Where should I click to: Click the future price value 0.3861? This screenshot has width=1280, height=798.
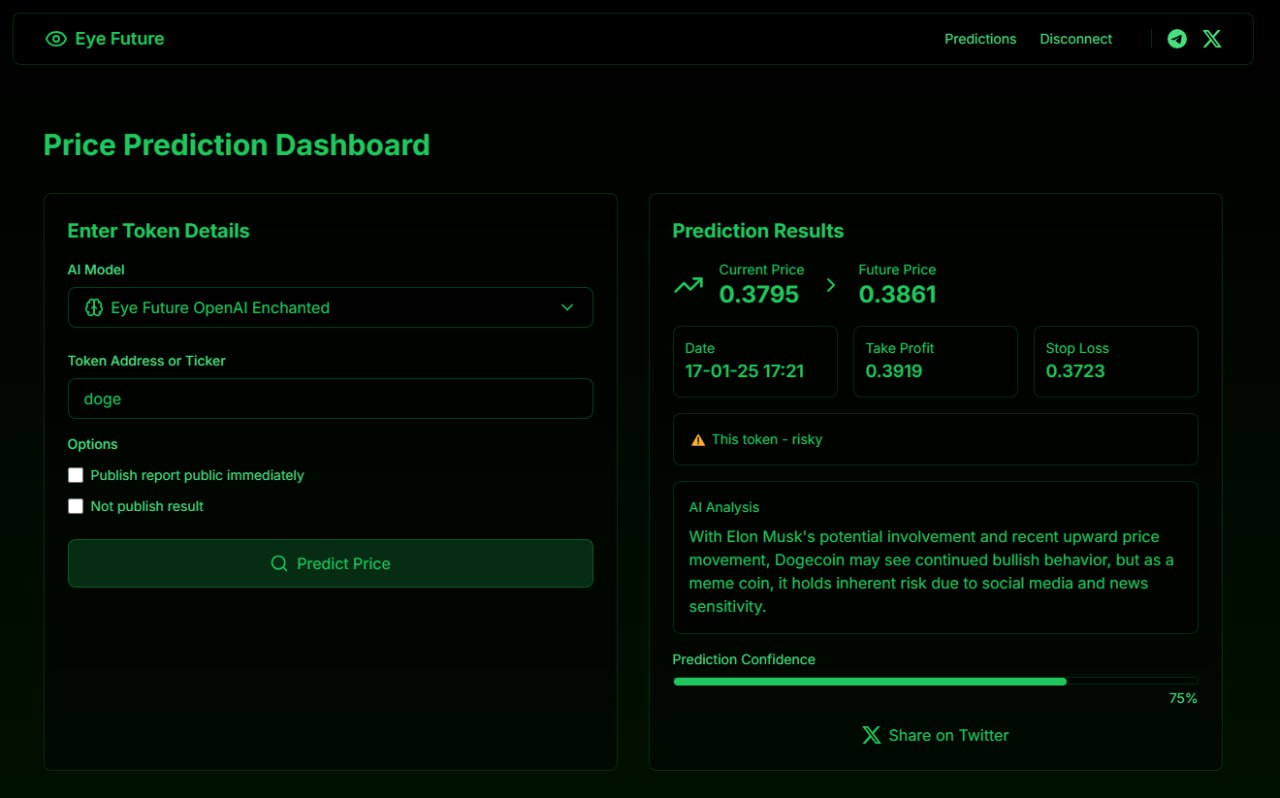click(897, 294)
